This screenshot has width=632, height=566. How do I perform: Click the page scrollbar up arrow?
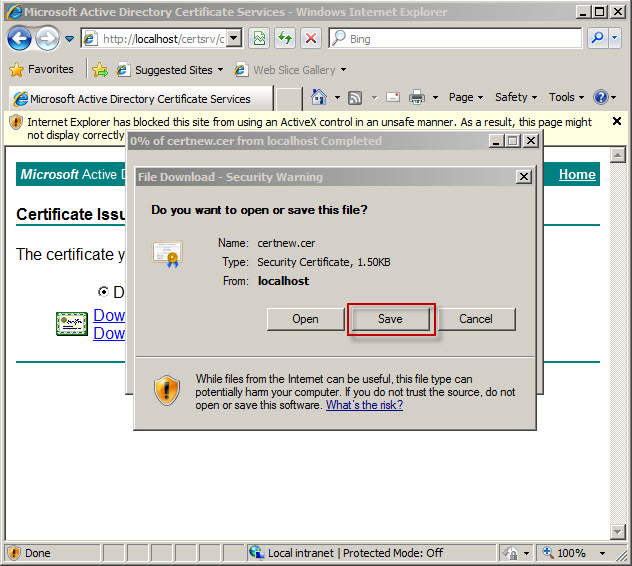pyautogui.click(x=617, y=155)
